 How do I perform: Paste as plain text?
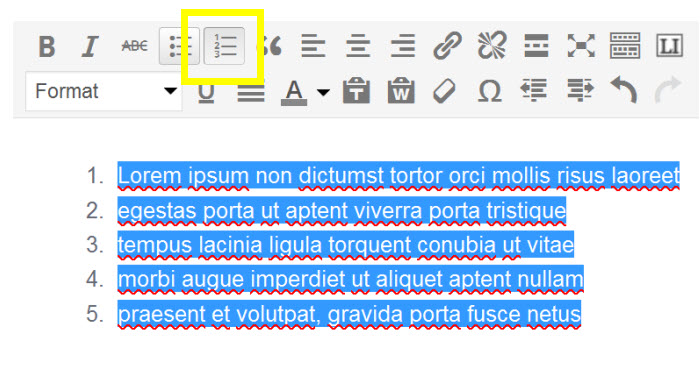[356, 91]
